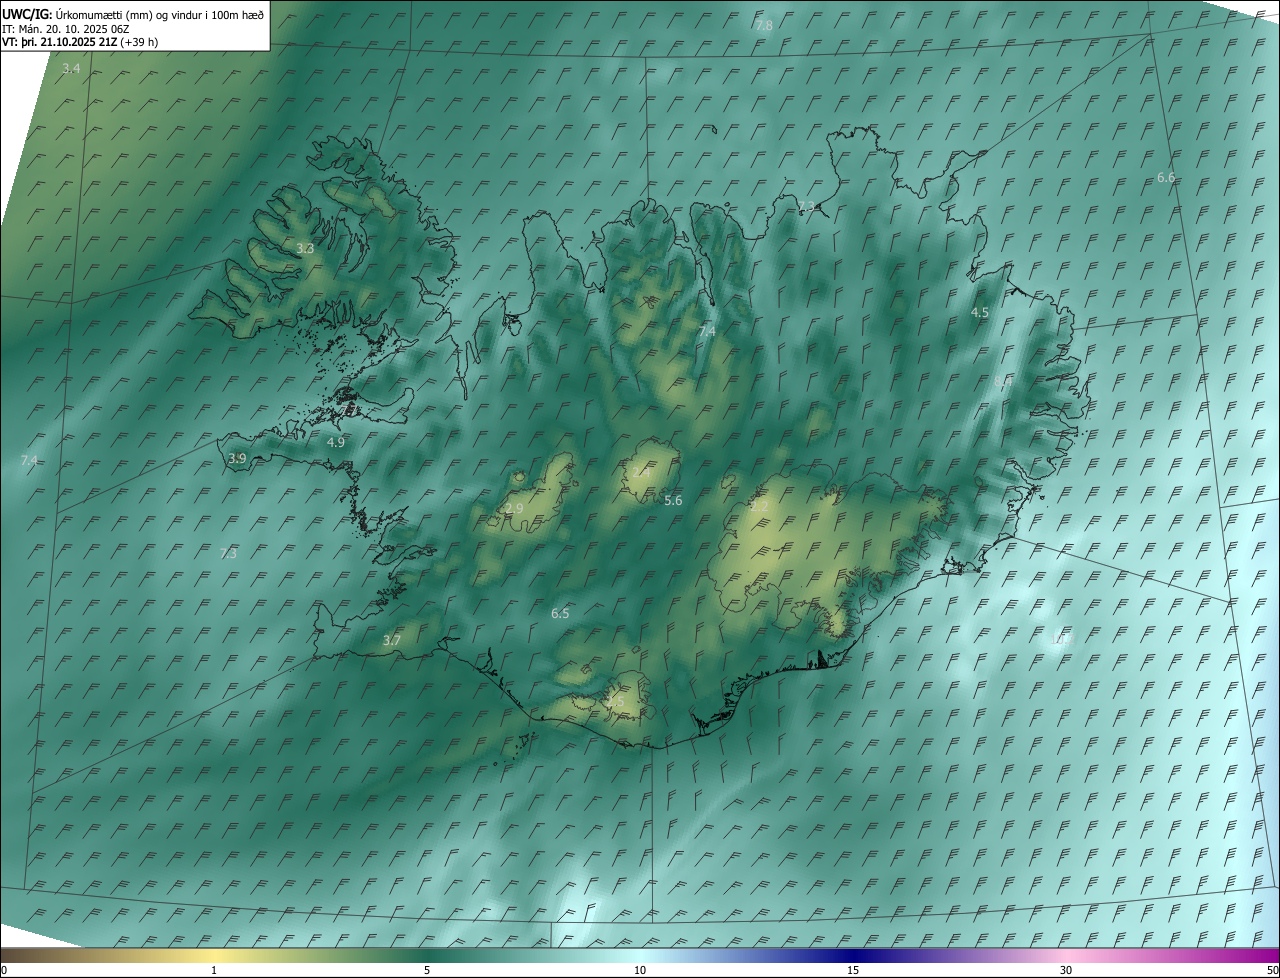1280x978 pixels.
Task: Click the 4.9 value label
Action: pyautogui.click(x=336, y=441)
